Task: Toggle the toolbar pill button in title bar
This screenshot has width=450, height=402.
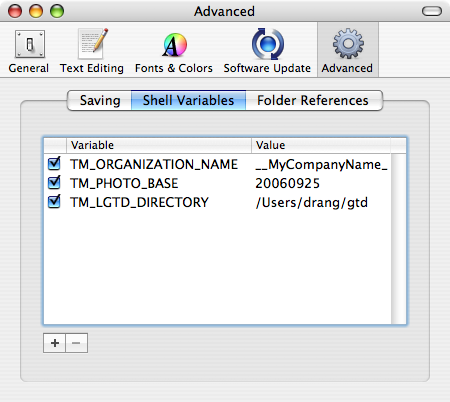Action: [432, 11]
